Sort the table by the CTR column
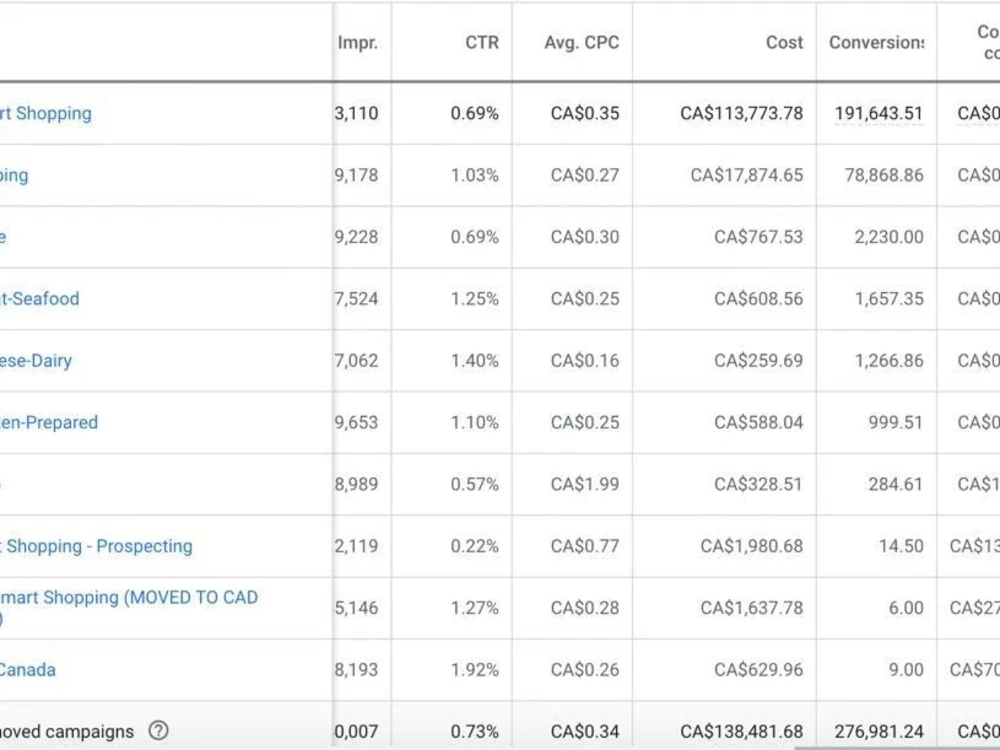The height and width of the screenshot is (750, 1000). coord(482,43)
